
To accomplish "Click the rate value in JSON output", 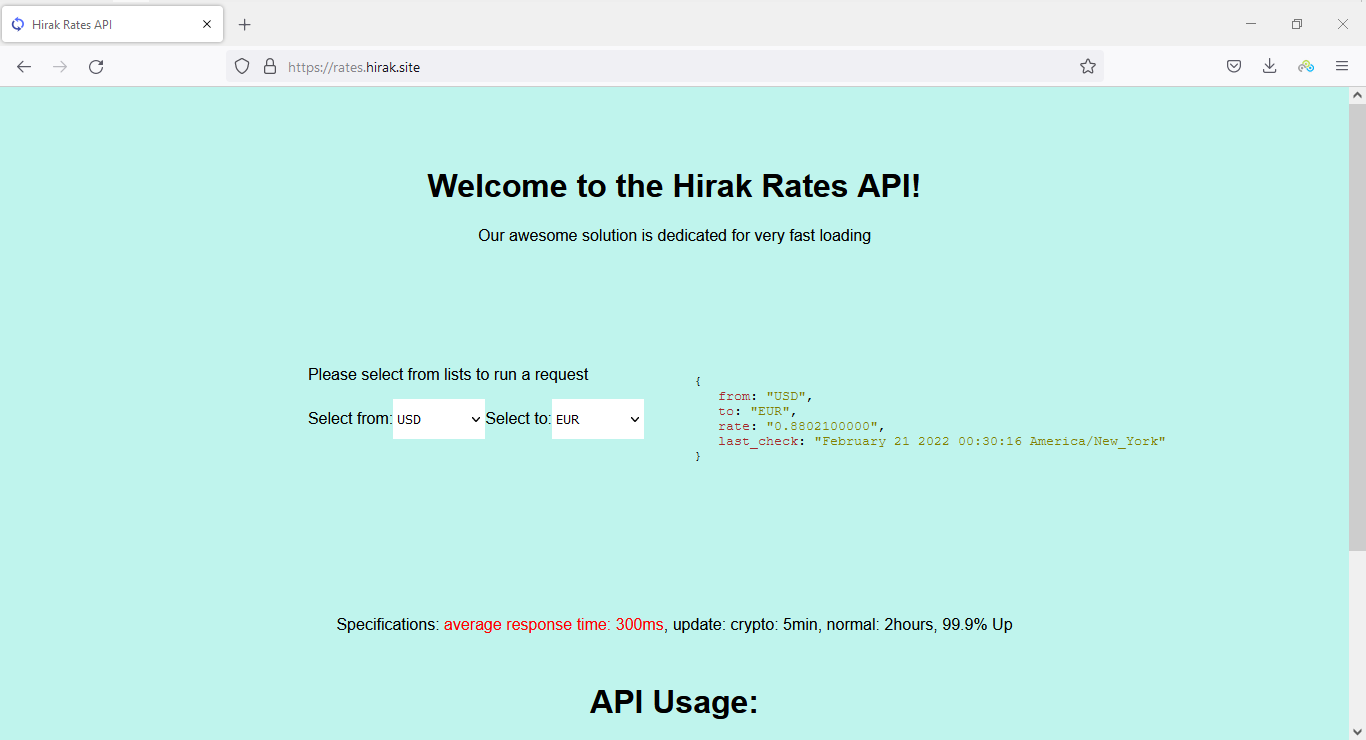I will pos(824,426).
